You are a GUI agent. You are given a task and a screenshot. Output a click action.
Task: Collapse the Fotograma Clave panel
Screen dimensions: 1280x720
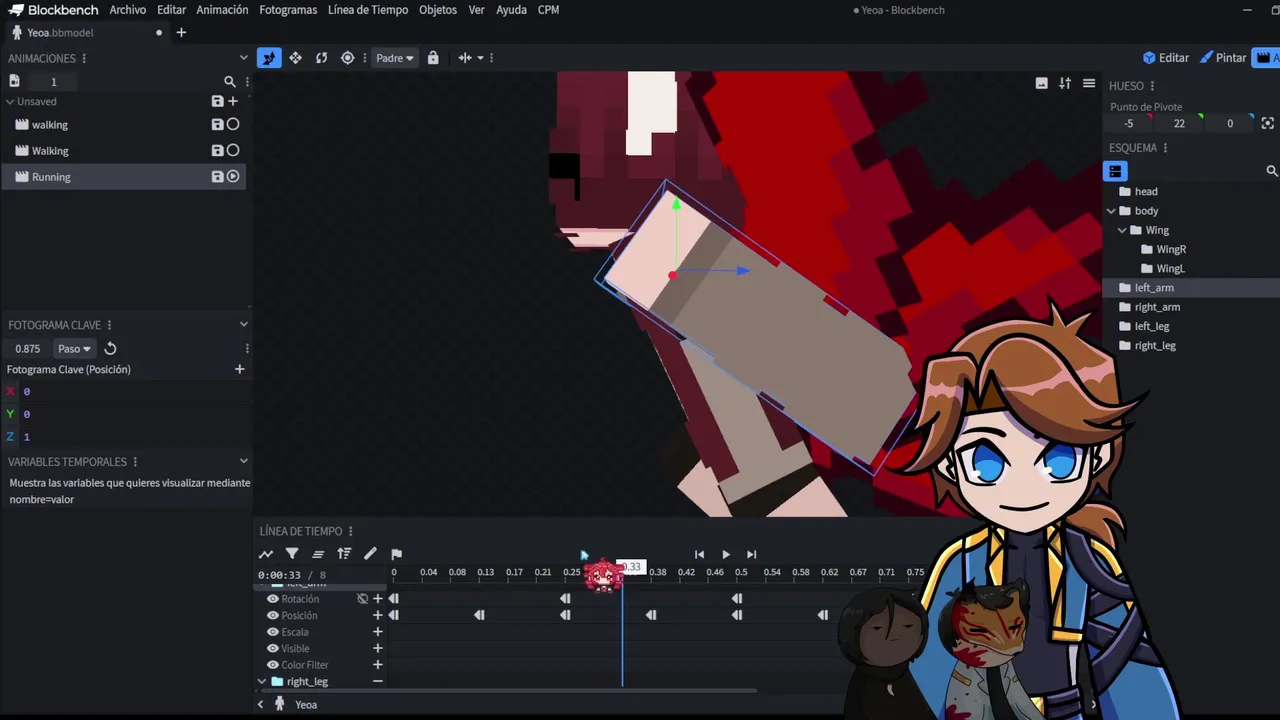tap(243, 325)
